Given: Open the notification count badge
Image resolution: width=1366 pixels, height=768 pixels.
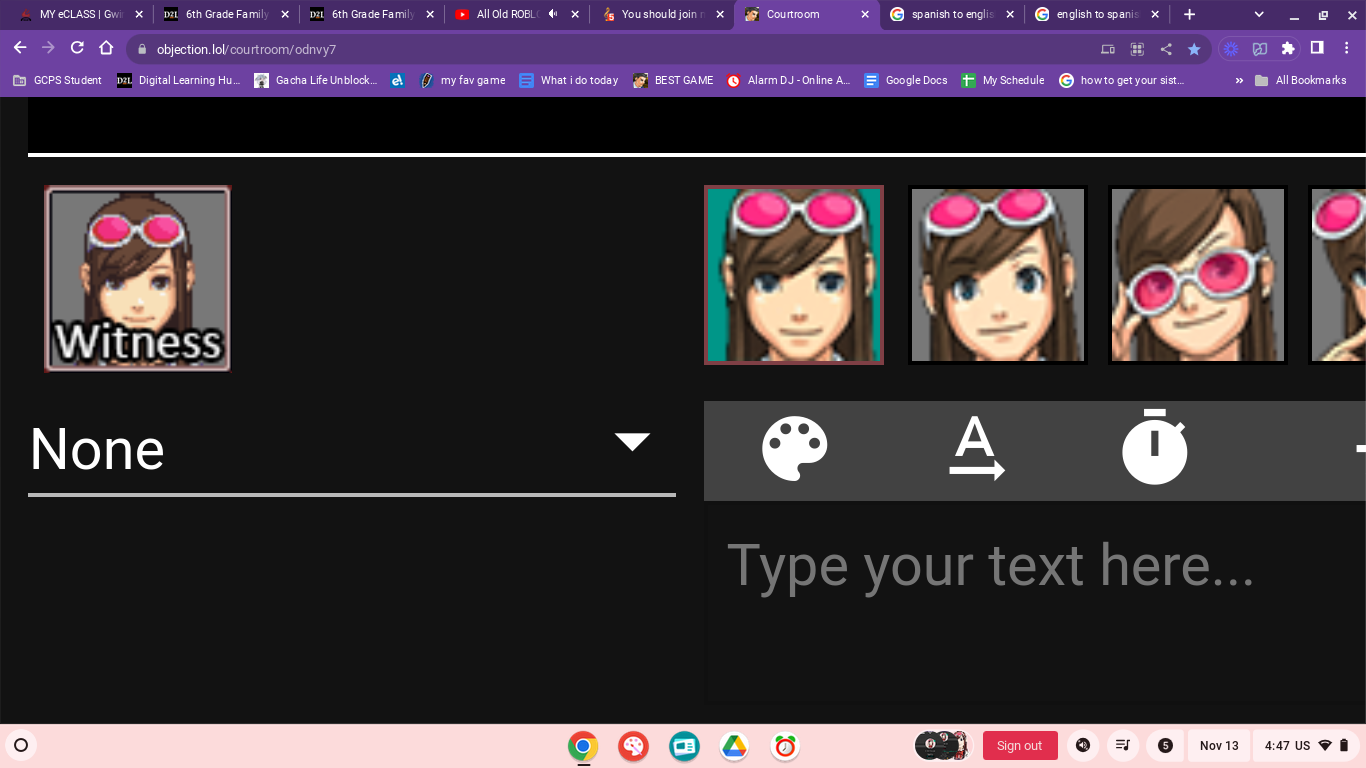Looking at the screenshot, I should (x=1165, y=745).
